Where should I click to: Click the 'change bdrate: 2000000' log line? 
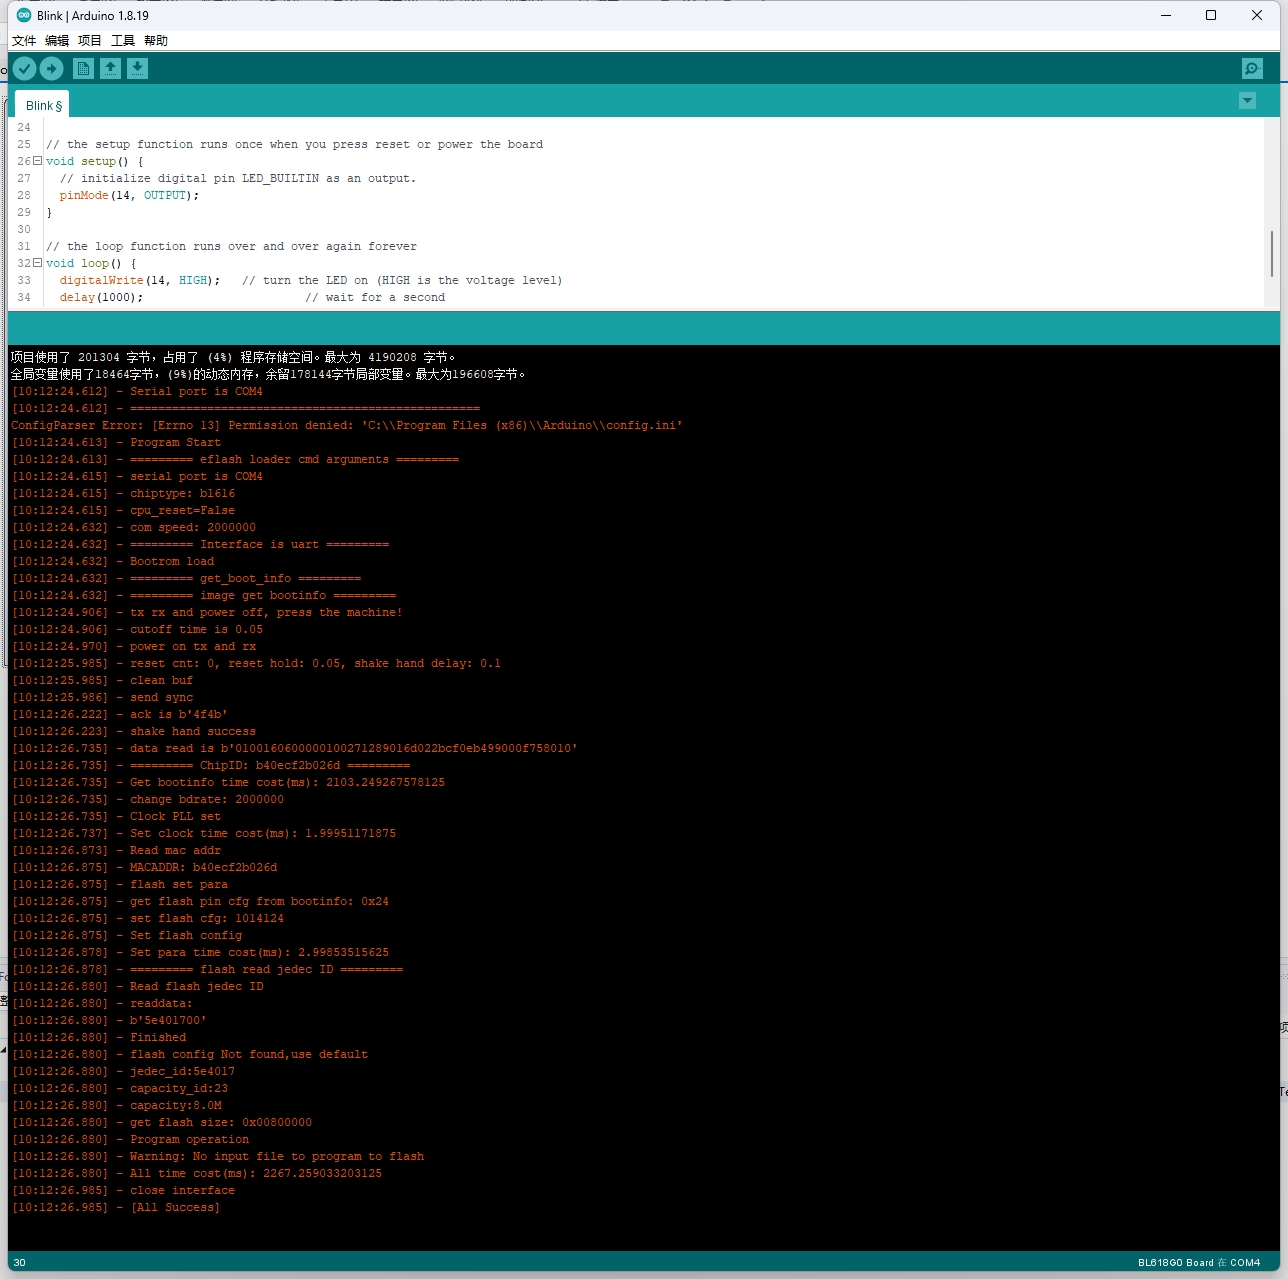click(147, 799)
